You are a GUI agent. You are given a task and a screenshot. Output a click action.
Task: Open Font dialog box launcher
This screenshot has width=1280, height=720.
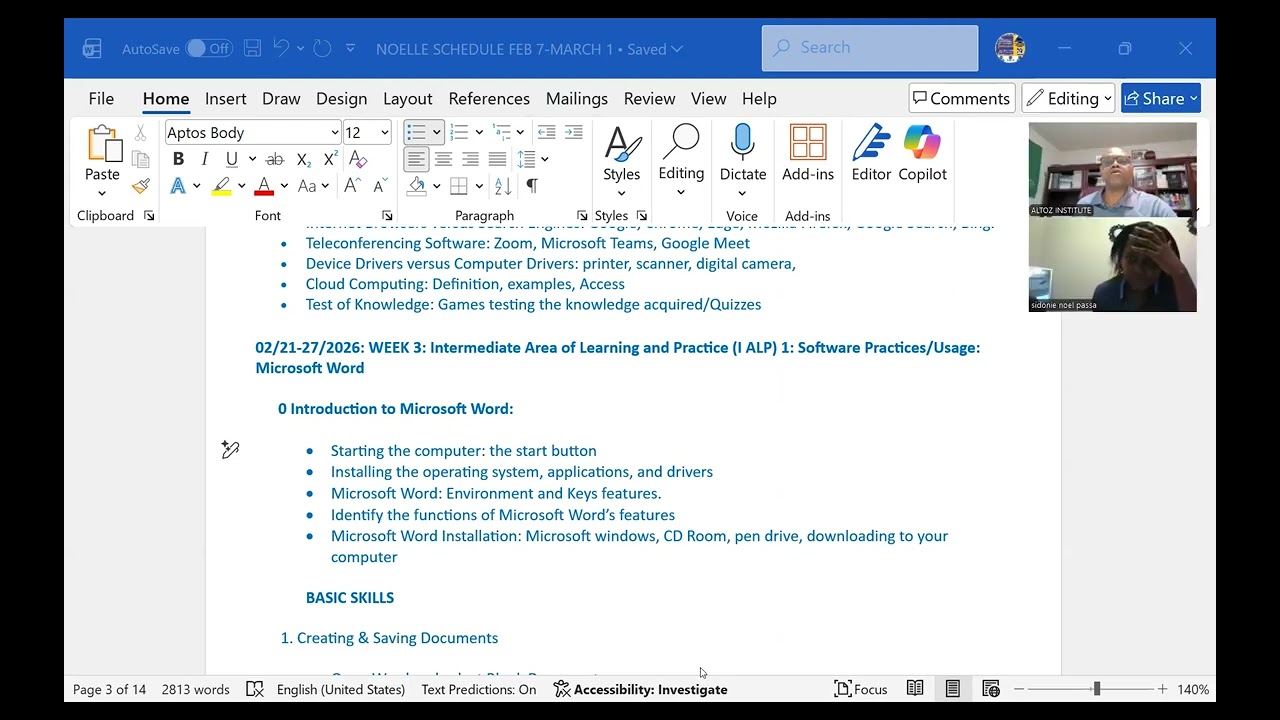[x=387, y=216]
